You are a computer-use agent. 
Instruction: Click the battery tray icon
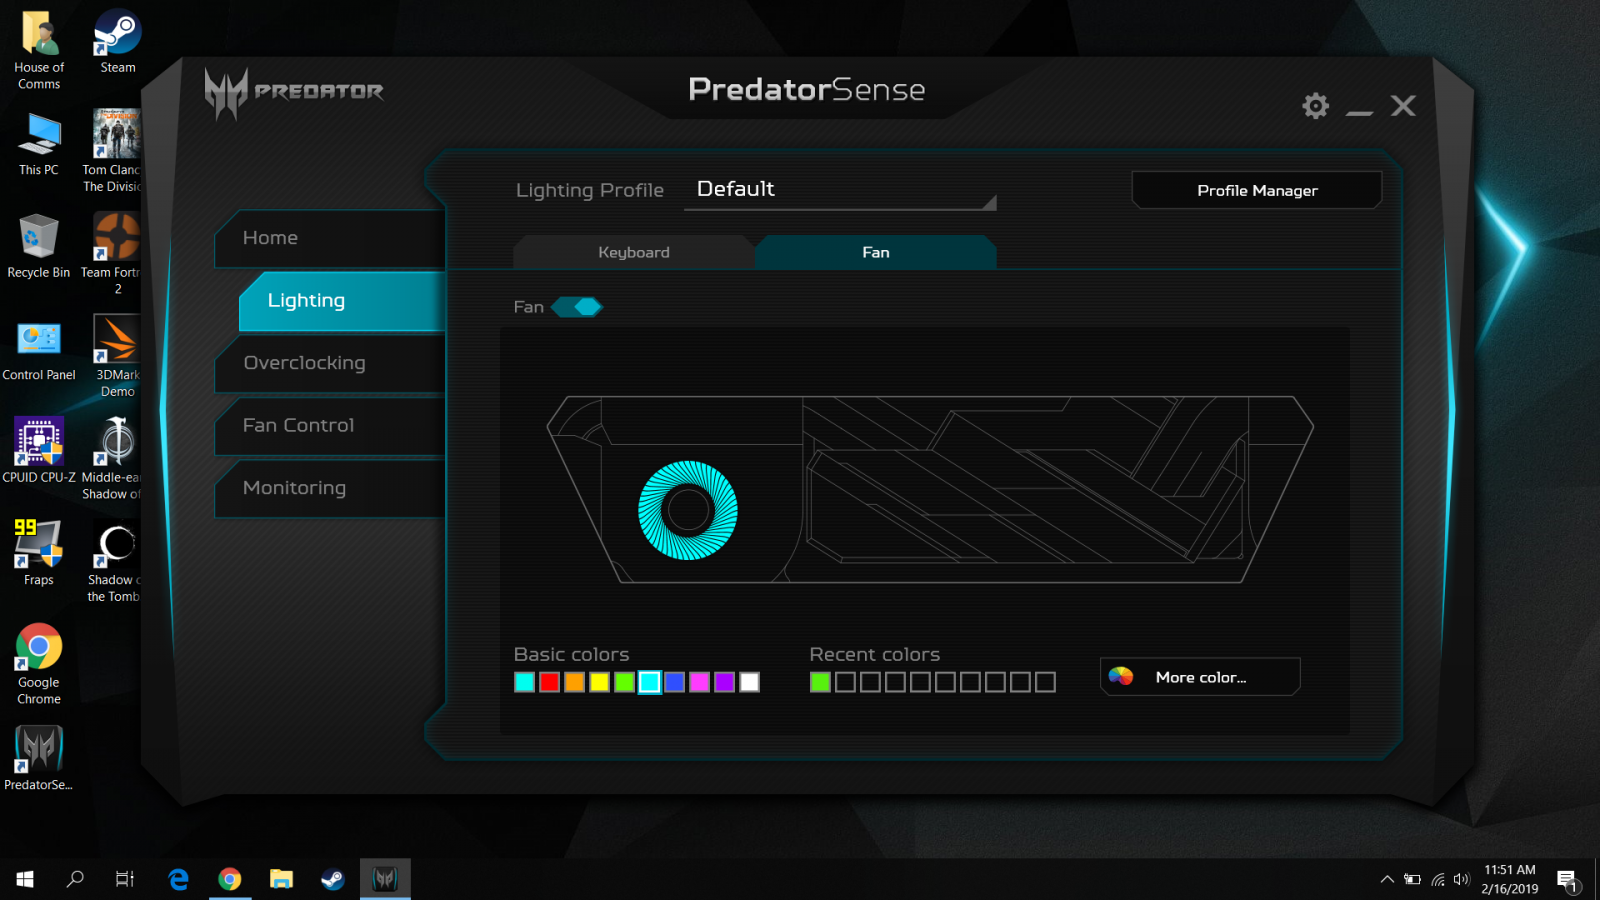coord(1412,880)
